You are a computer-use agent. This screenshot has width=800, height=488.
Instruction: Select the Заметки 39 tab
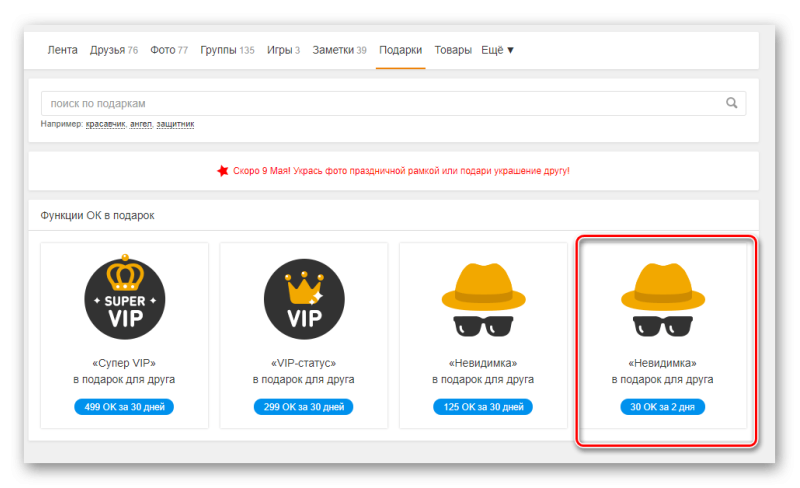339,50
